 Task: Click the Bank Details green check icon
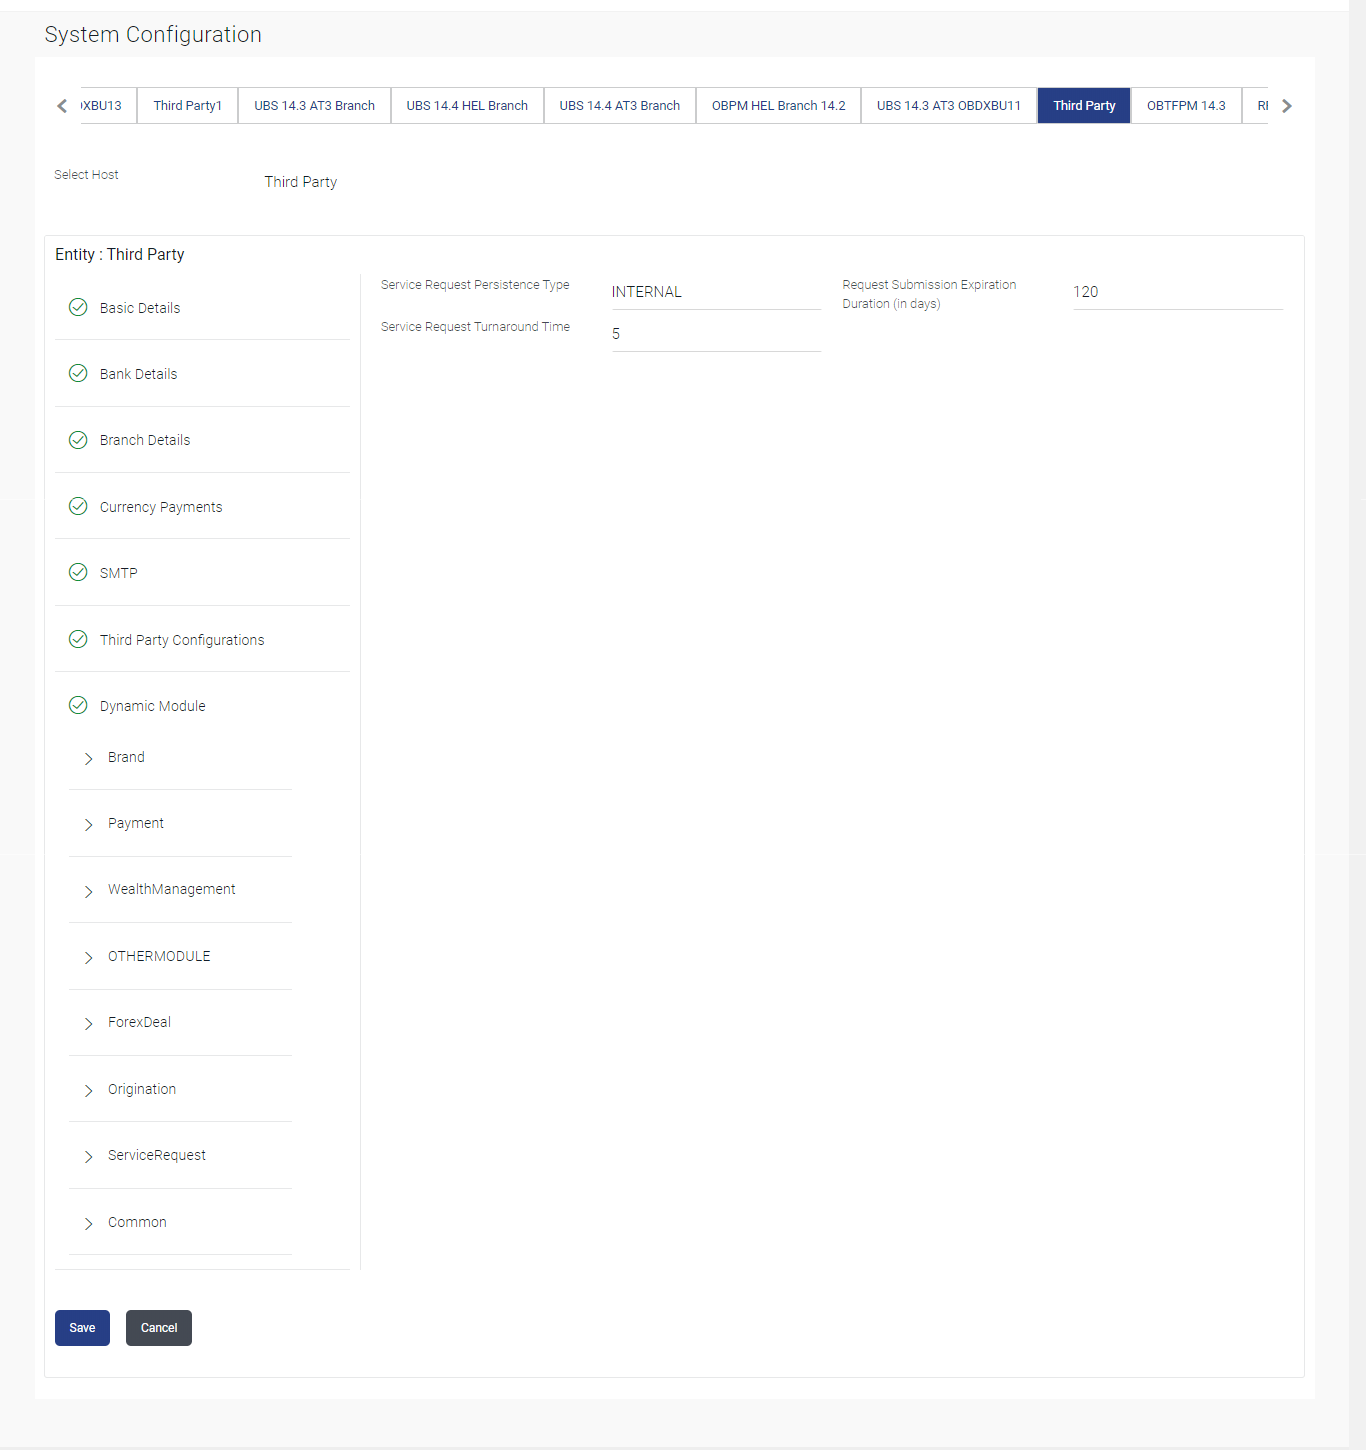tap(78, 373)
